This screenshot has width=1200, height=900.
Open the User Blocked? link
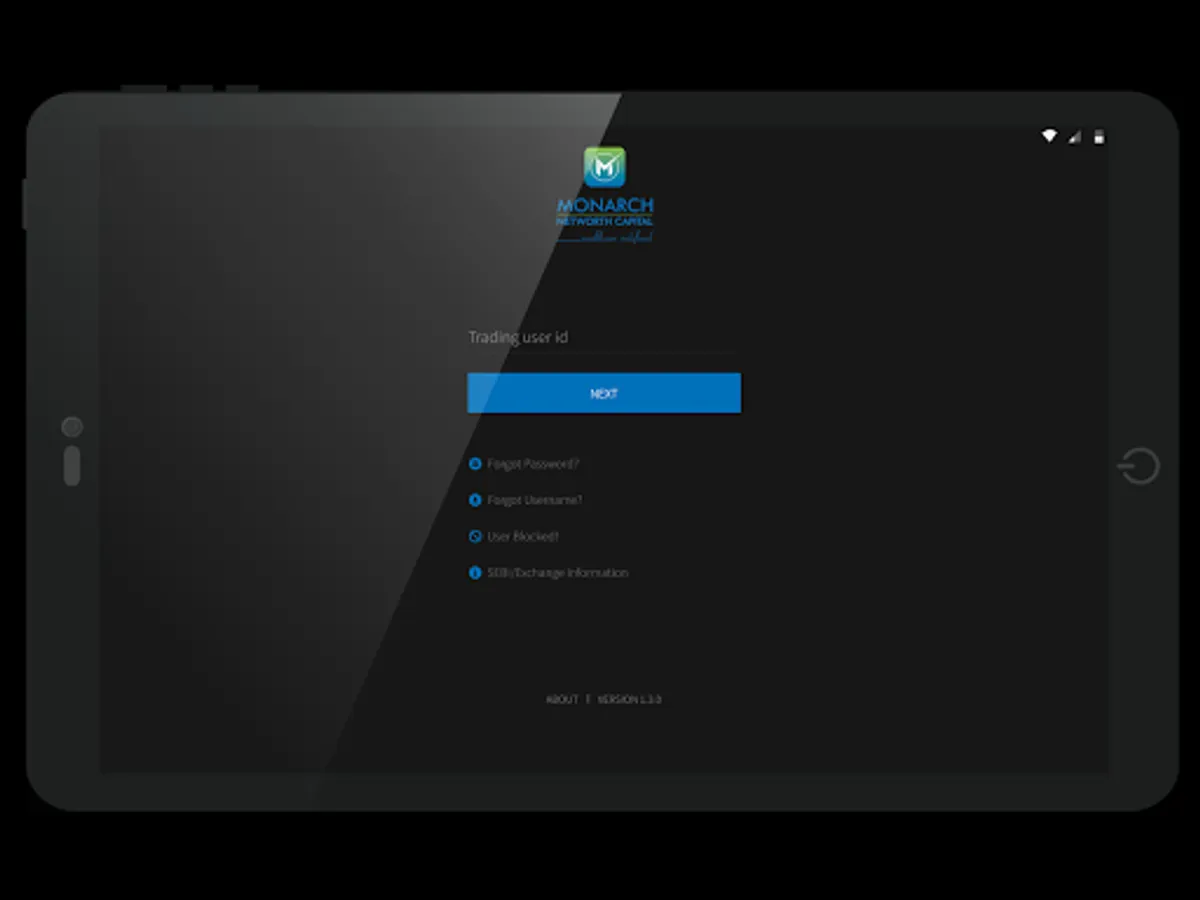point(523,537)
